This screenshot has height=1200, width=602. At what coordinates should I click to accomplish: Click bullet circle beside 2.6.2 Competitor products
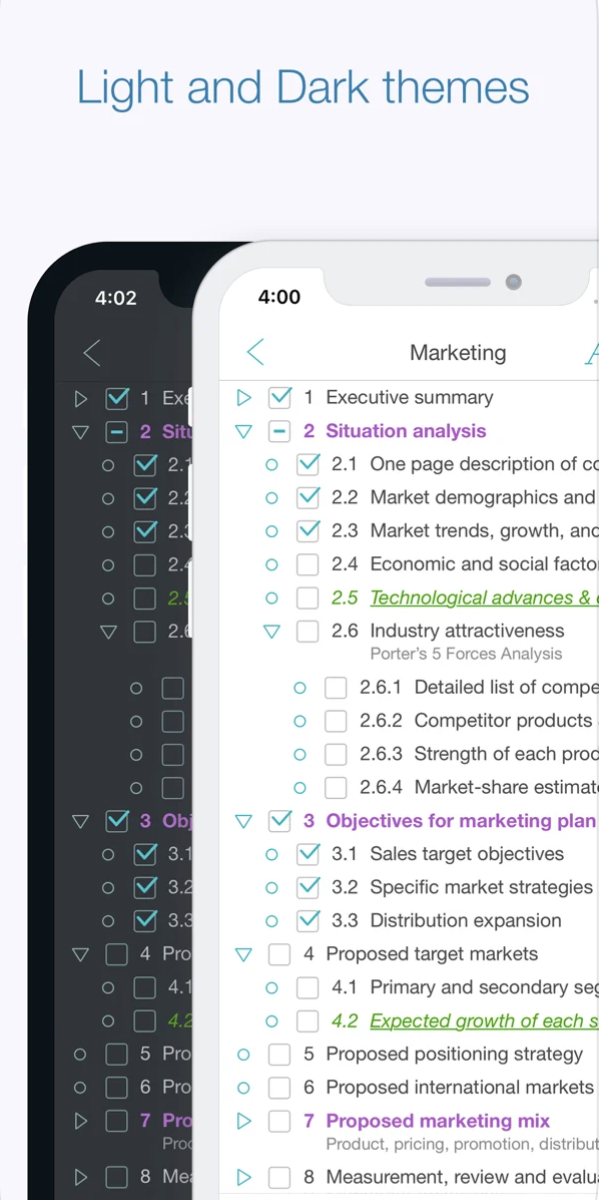pos(299,721)
